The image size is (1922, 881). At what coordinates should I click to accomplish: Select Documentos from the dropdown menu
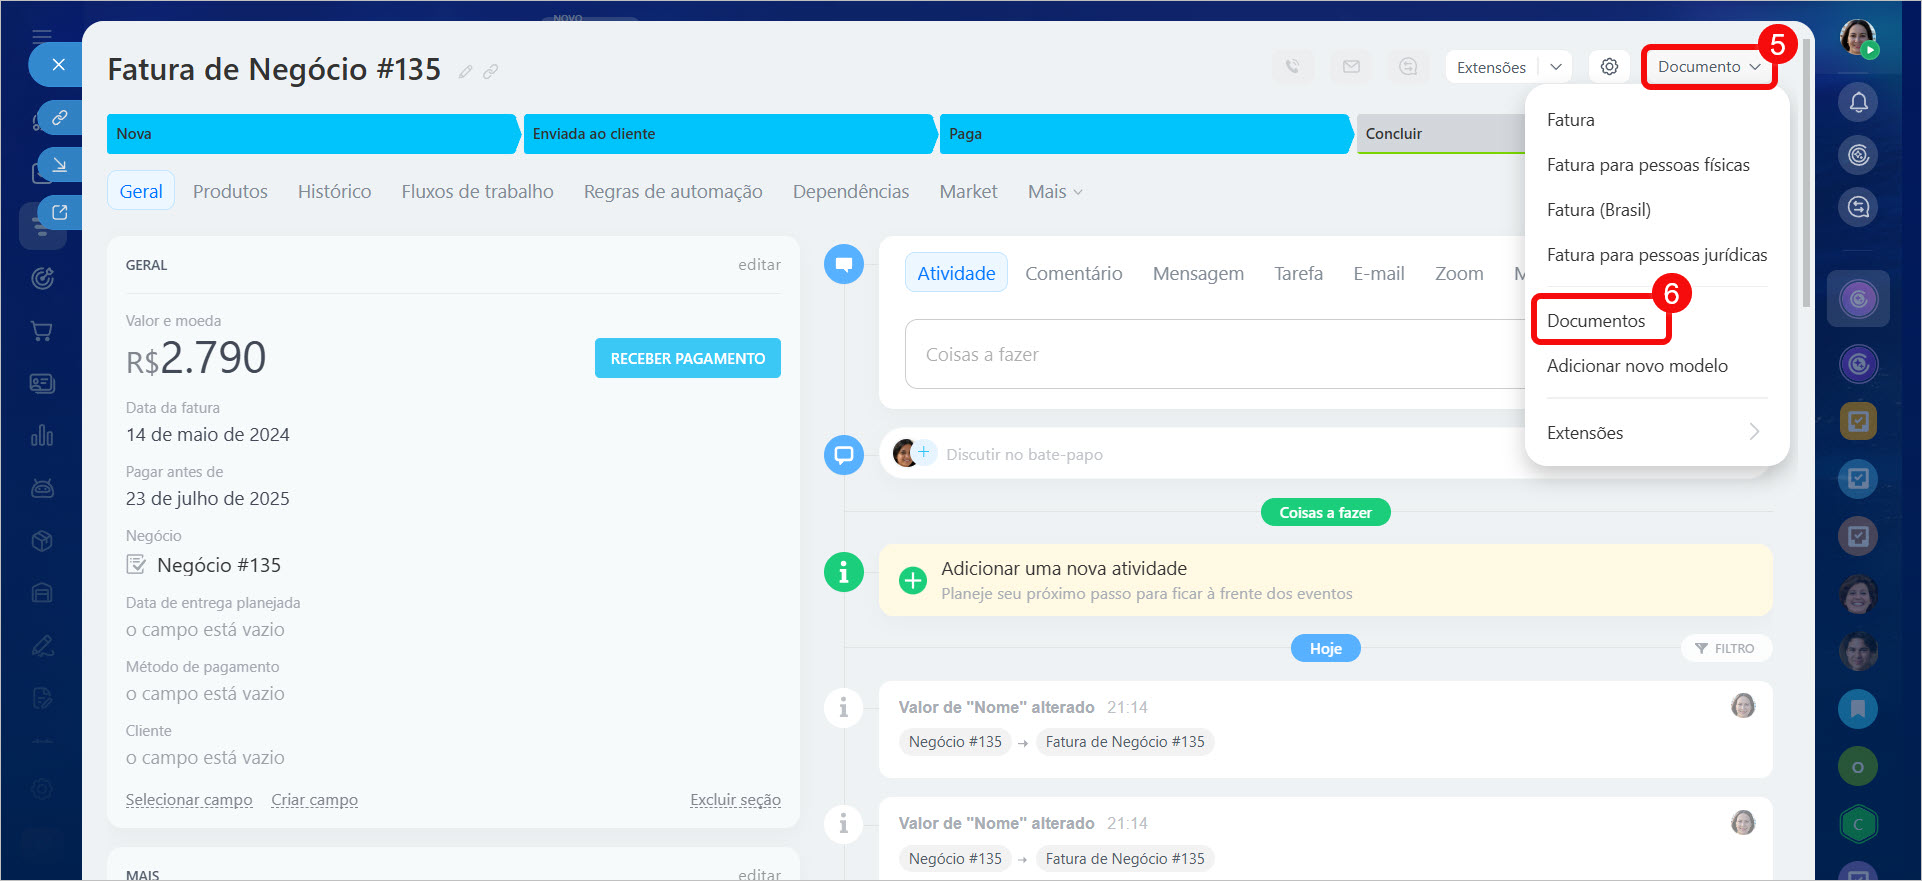(1596, 321)
